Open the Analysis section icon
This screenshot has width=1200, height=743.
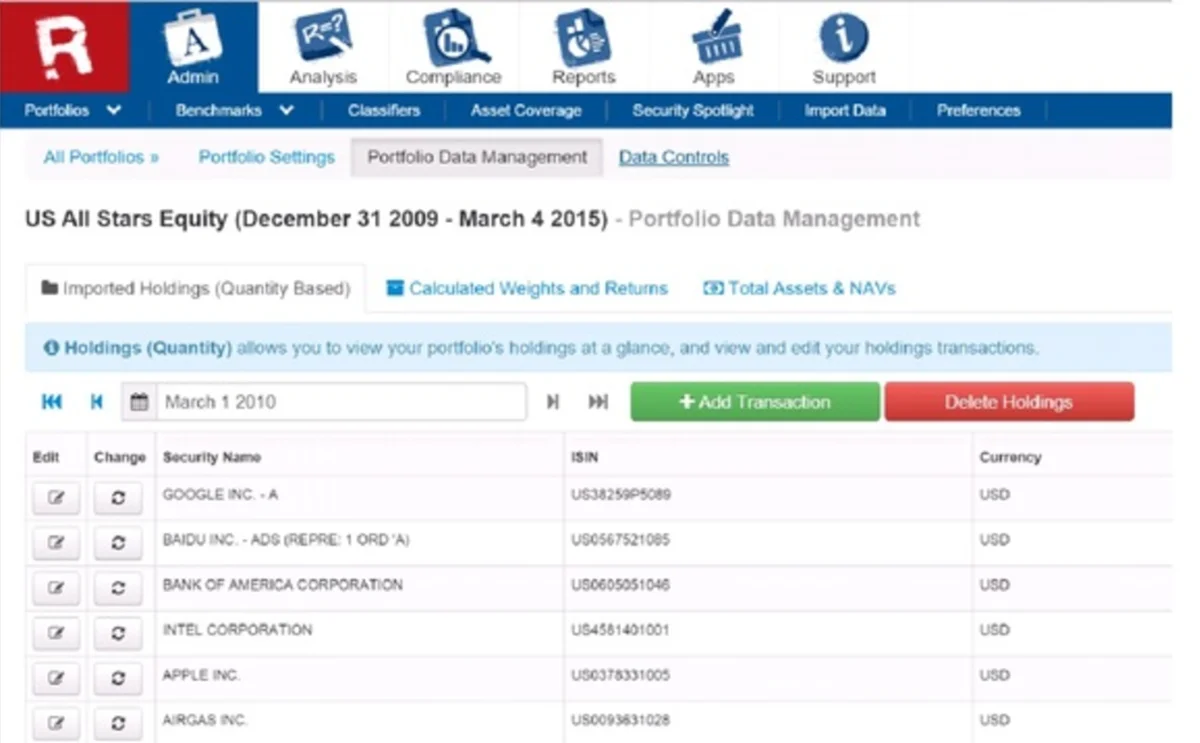pos(323,47)
